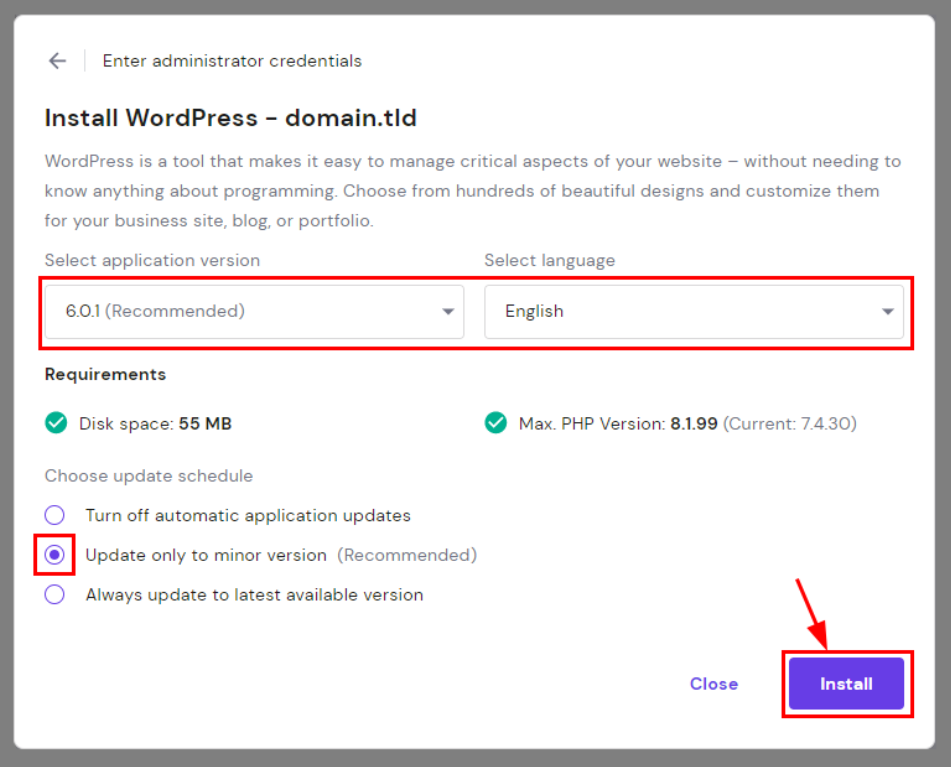Go to 'Enter administrator credentials' step
The width and height of the screenshot is (951, 767).
pos(232,61)
